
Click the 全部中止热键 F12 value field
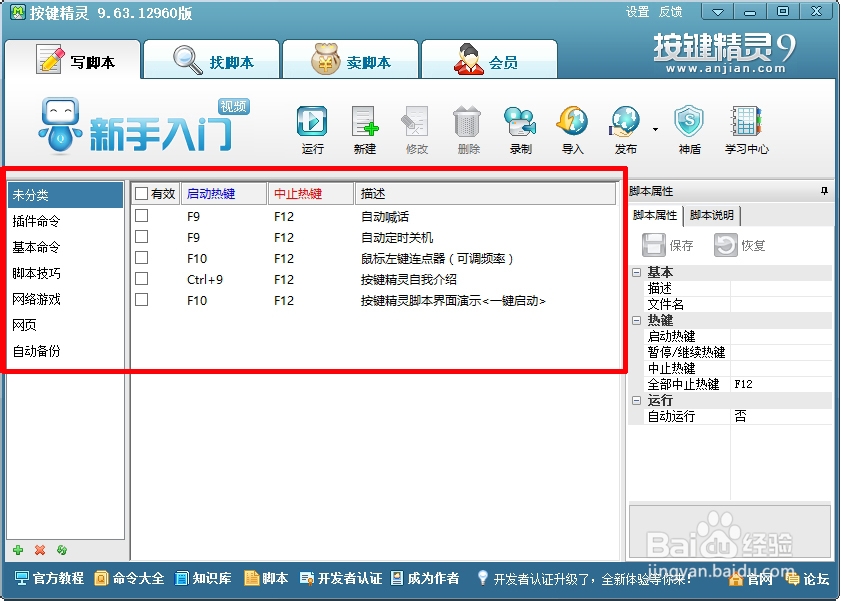(781, 384)
